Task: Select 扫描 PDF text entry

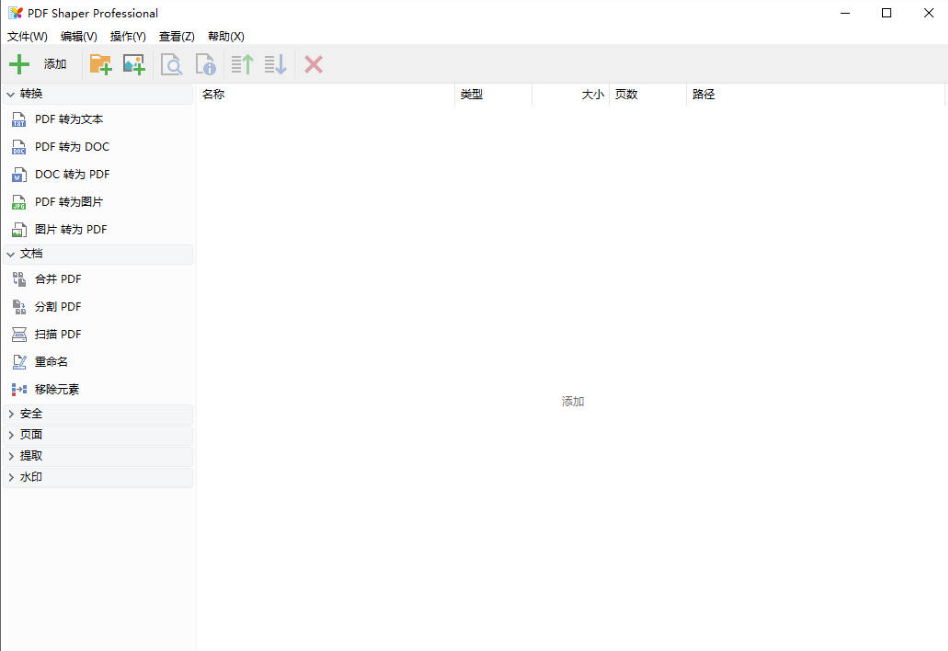Action: 58,334
